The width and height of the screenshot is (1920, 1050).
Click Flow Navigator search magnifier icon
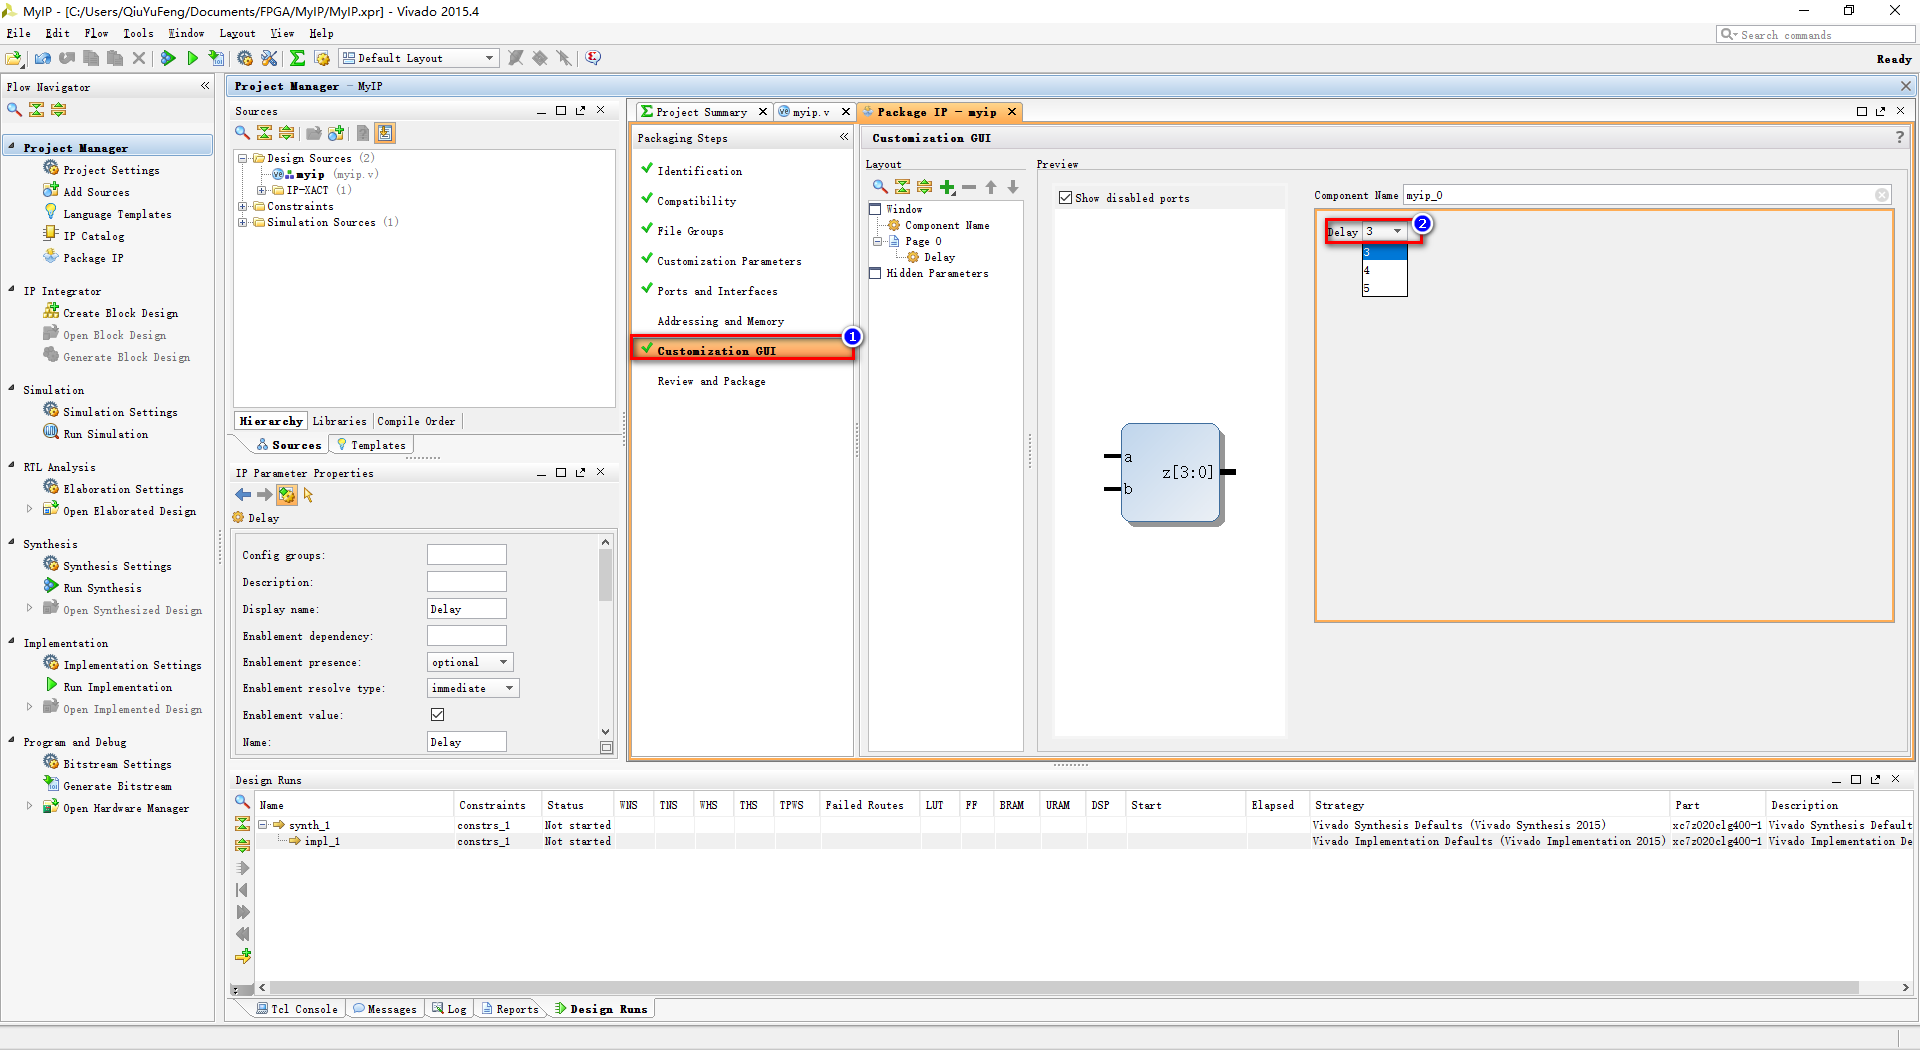(x=14, y=110)
